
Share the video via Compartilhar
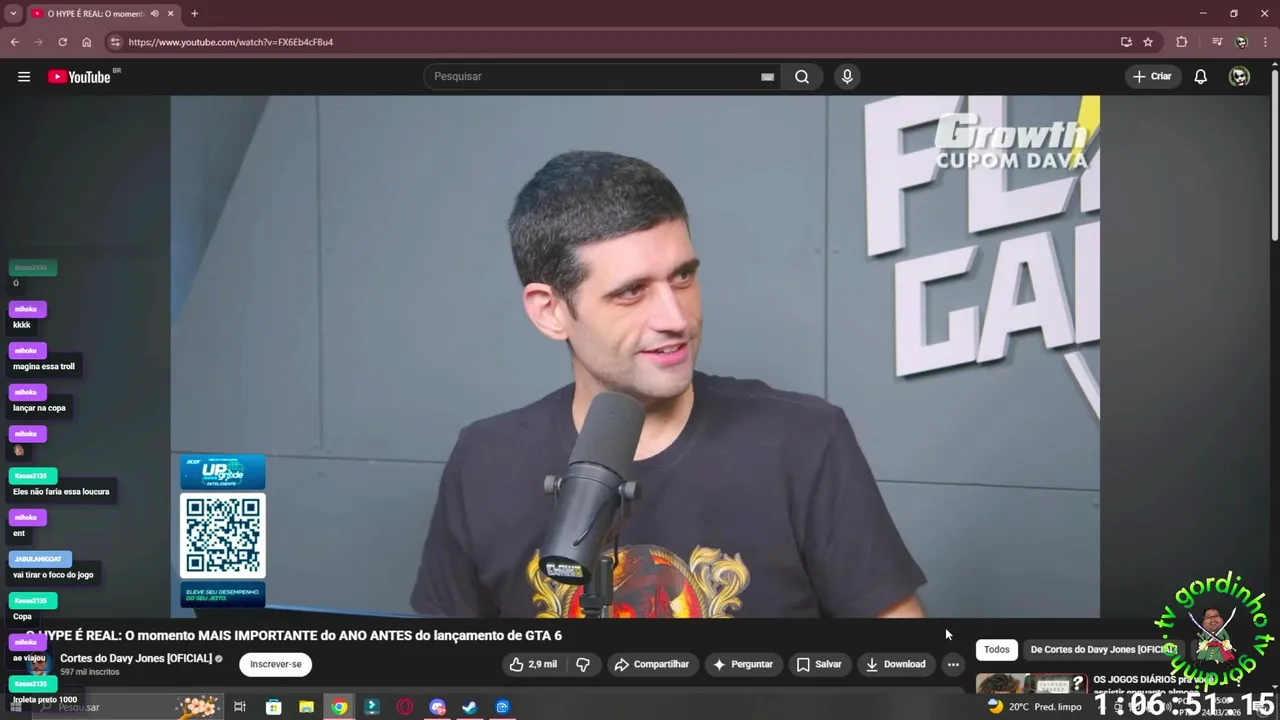(x=652, y=664)
